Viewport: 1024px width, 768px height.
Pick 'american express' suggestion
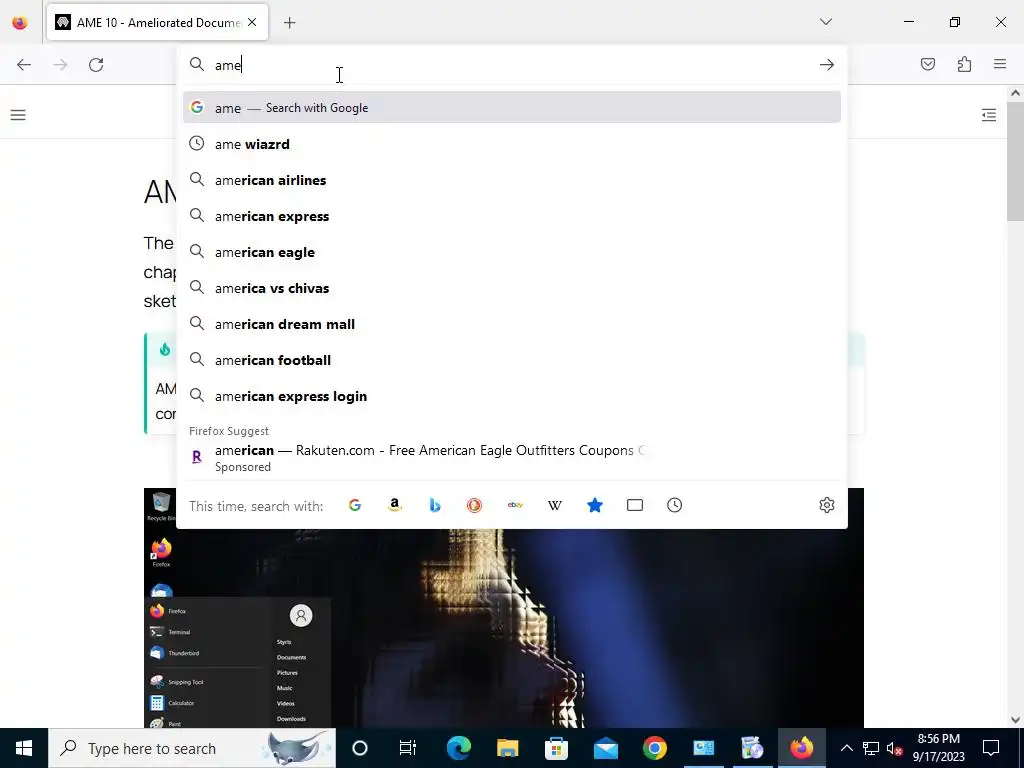point(512,216)
